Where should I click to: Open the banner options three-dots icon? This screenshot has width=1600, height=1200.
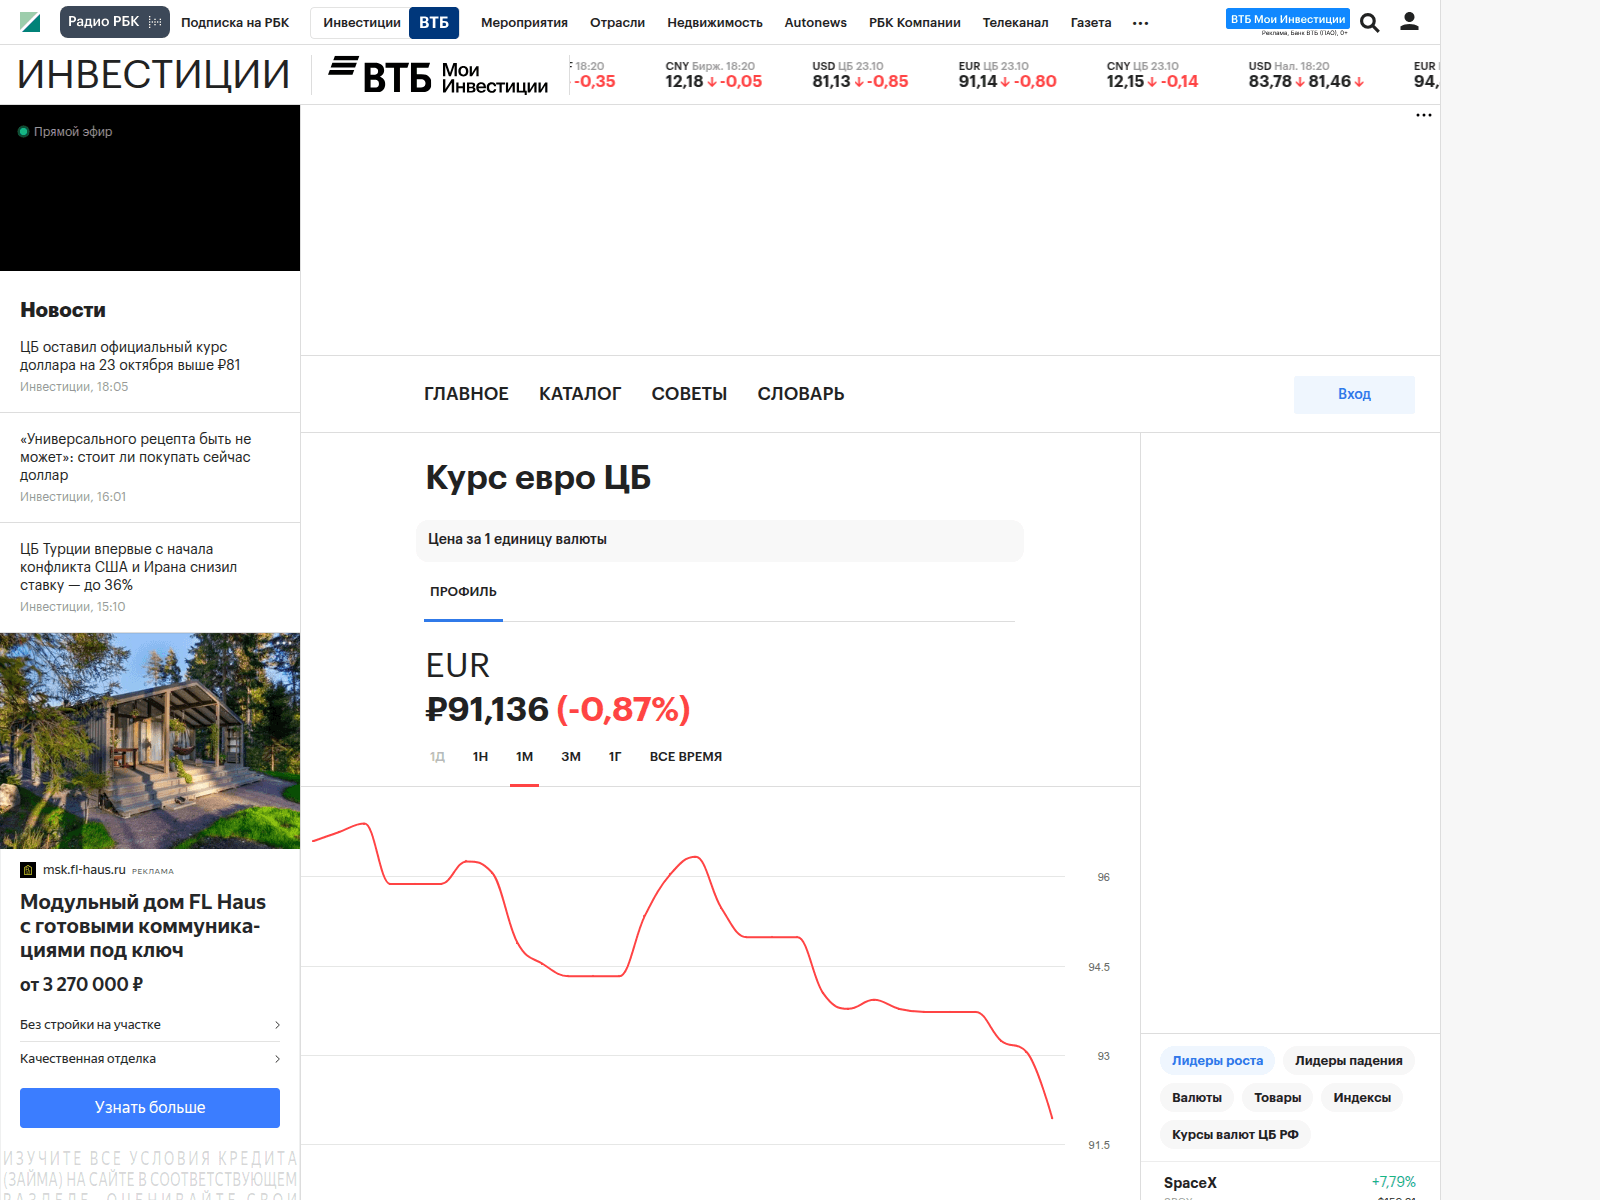pyautogui.click(x=1424, y=115)
